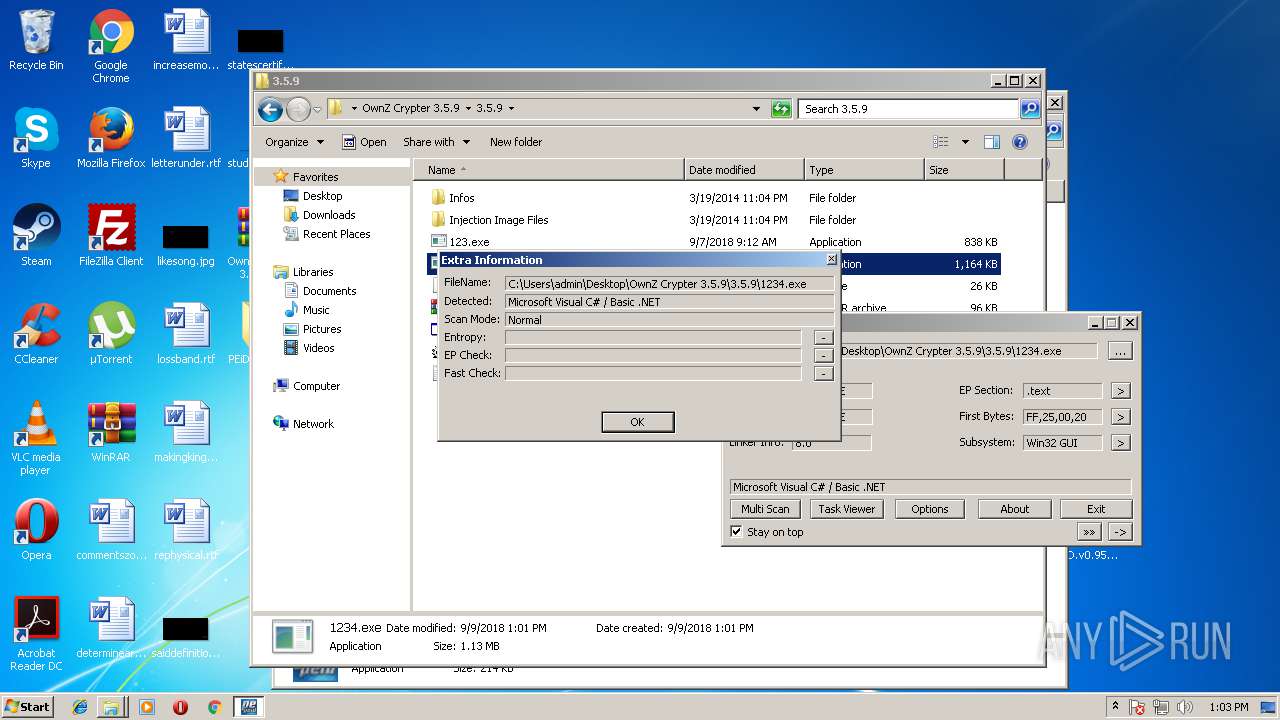Viewport: 1280px width, 720px height.
Task: Select the Infos folder row
Action: tap(715, 198)
